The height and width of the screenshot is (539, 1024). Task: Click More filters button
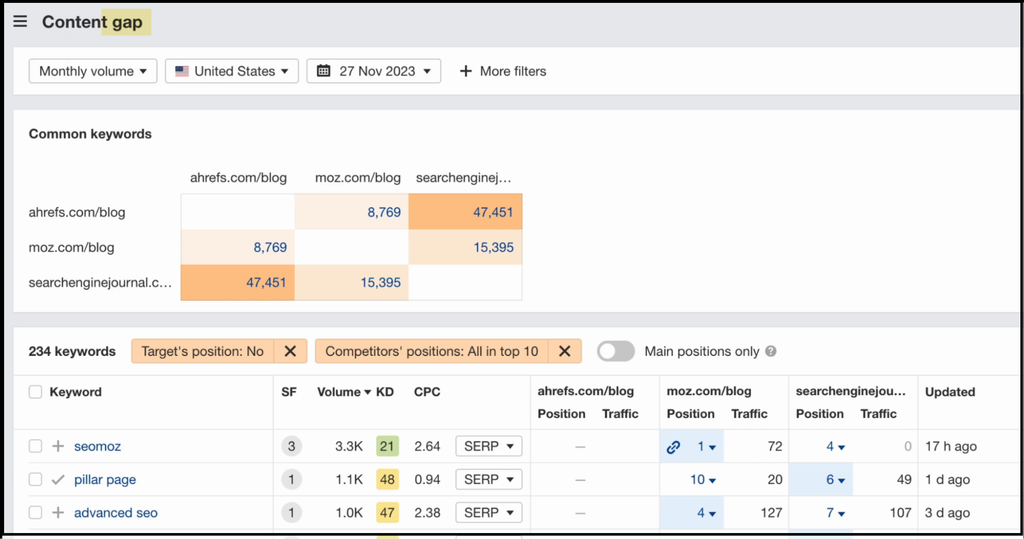pyautogui.click(x=503, y=71)
